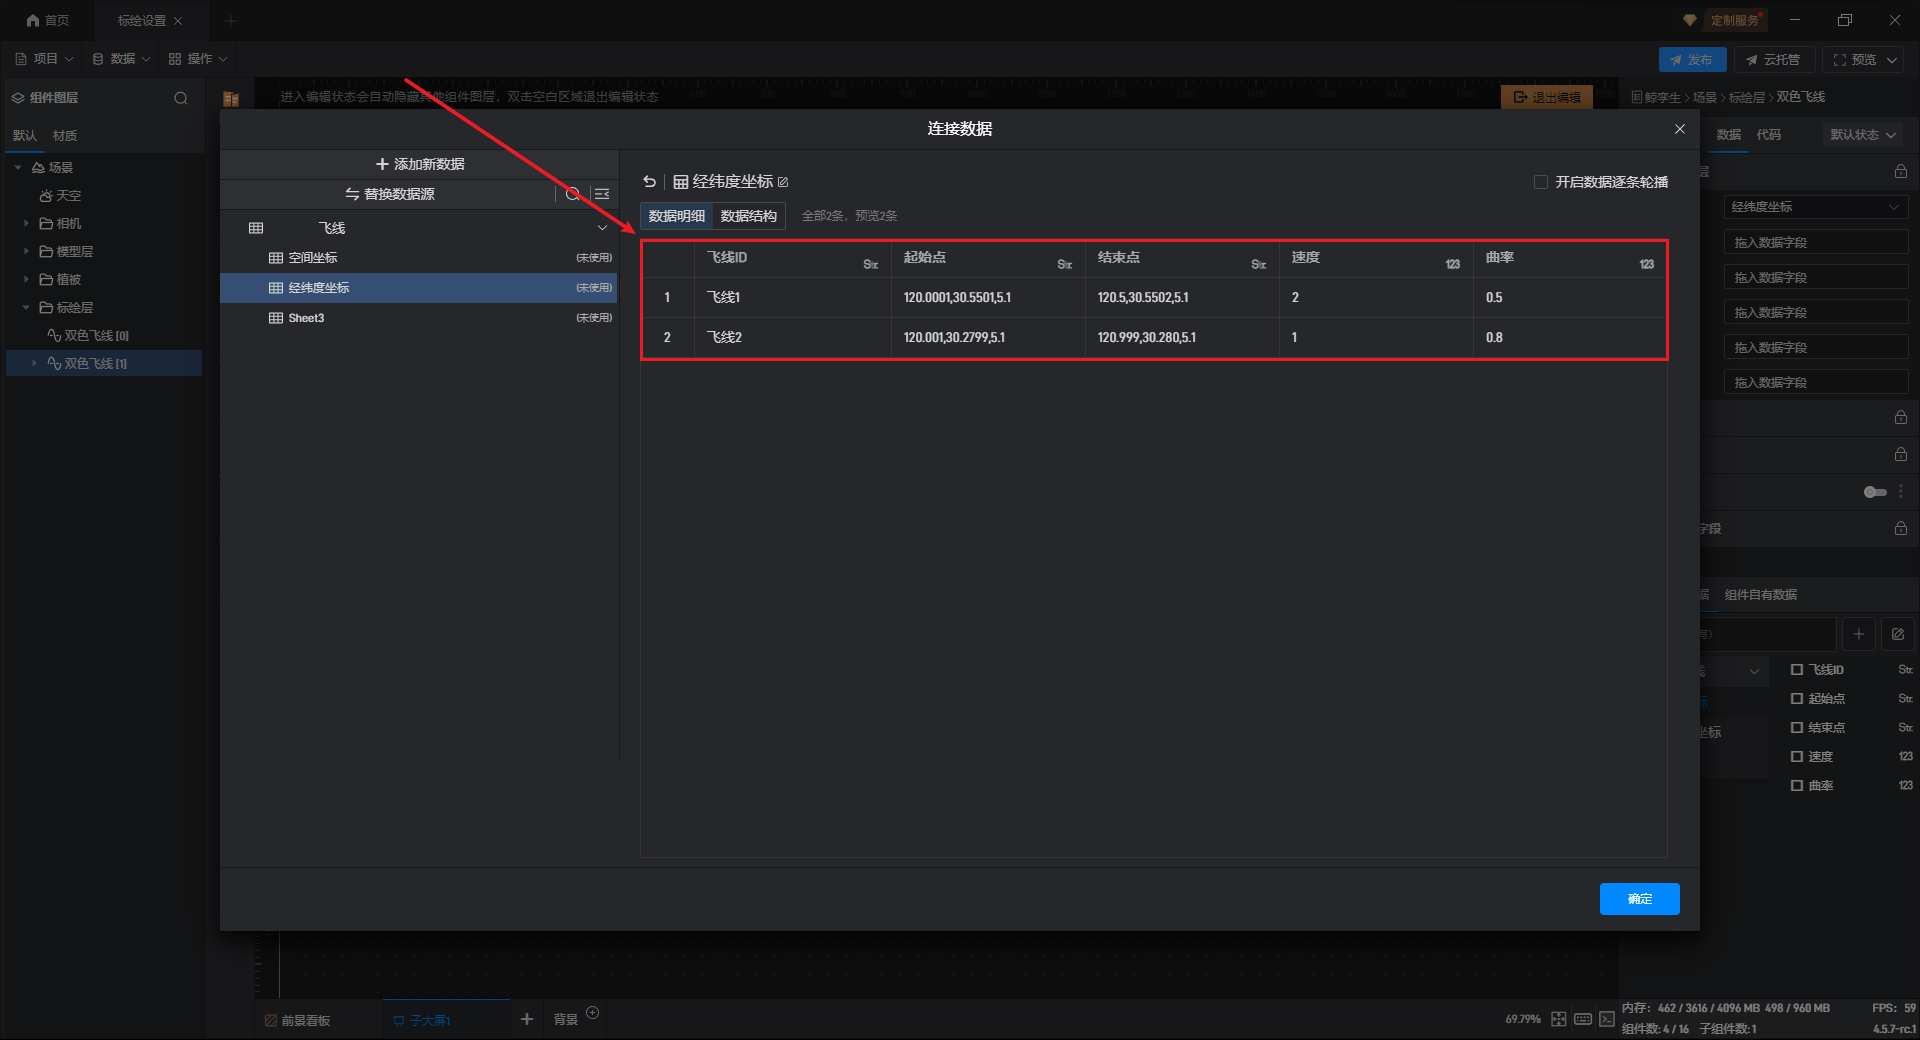Viewport: 1920px width, 1040px height.
Task: Collapse the 场景 tree node
Action: 18,168
